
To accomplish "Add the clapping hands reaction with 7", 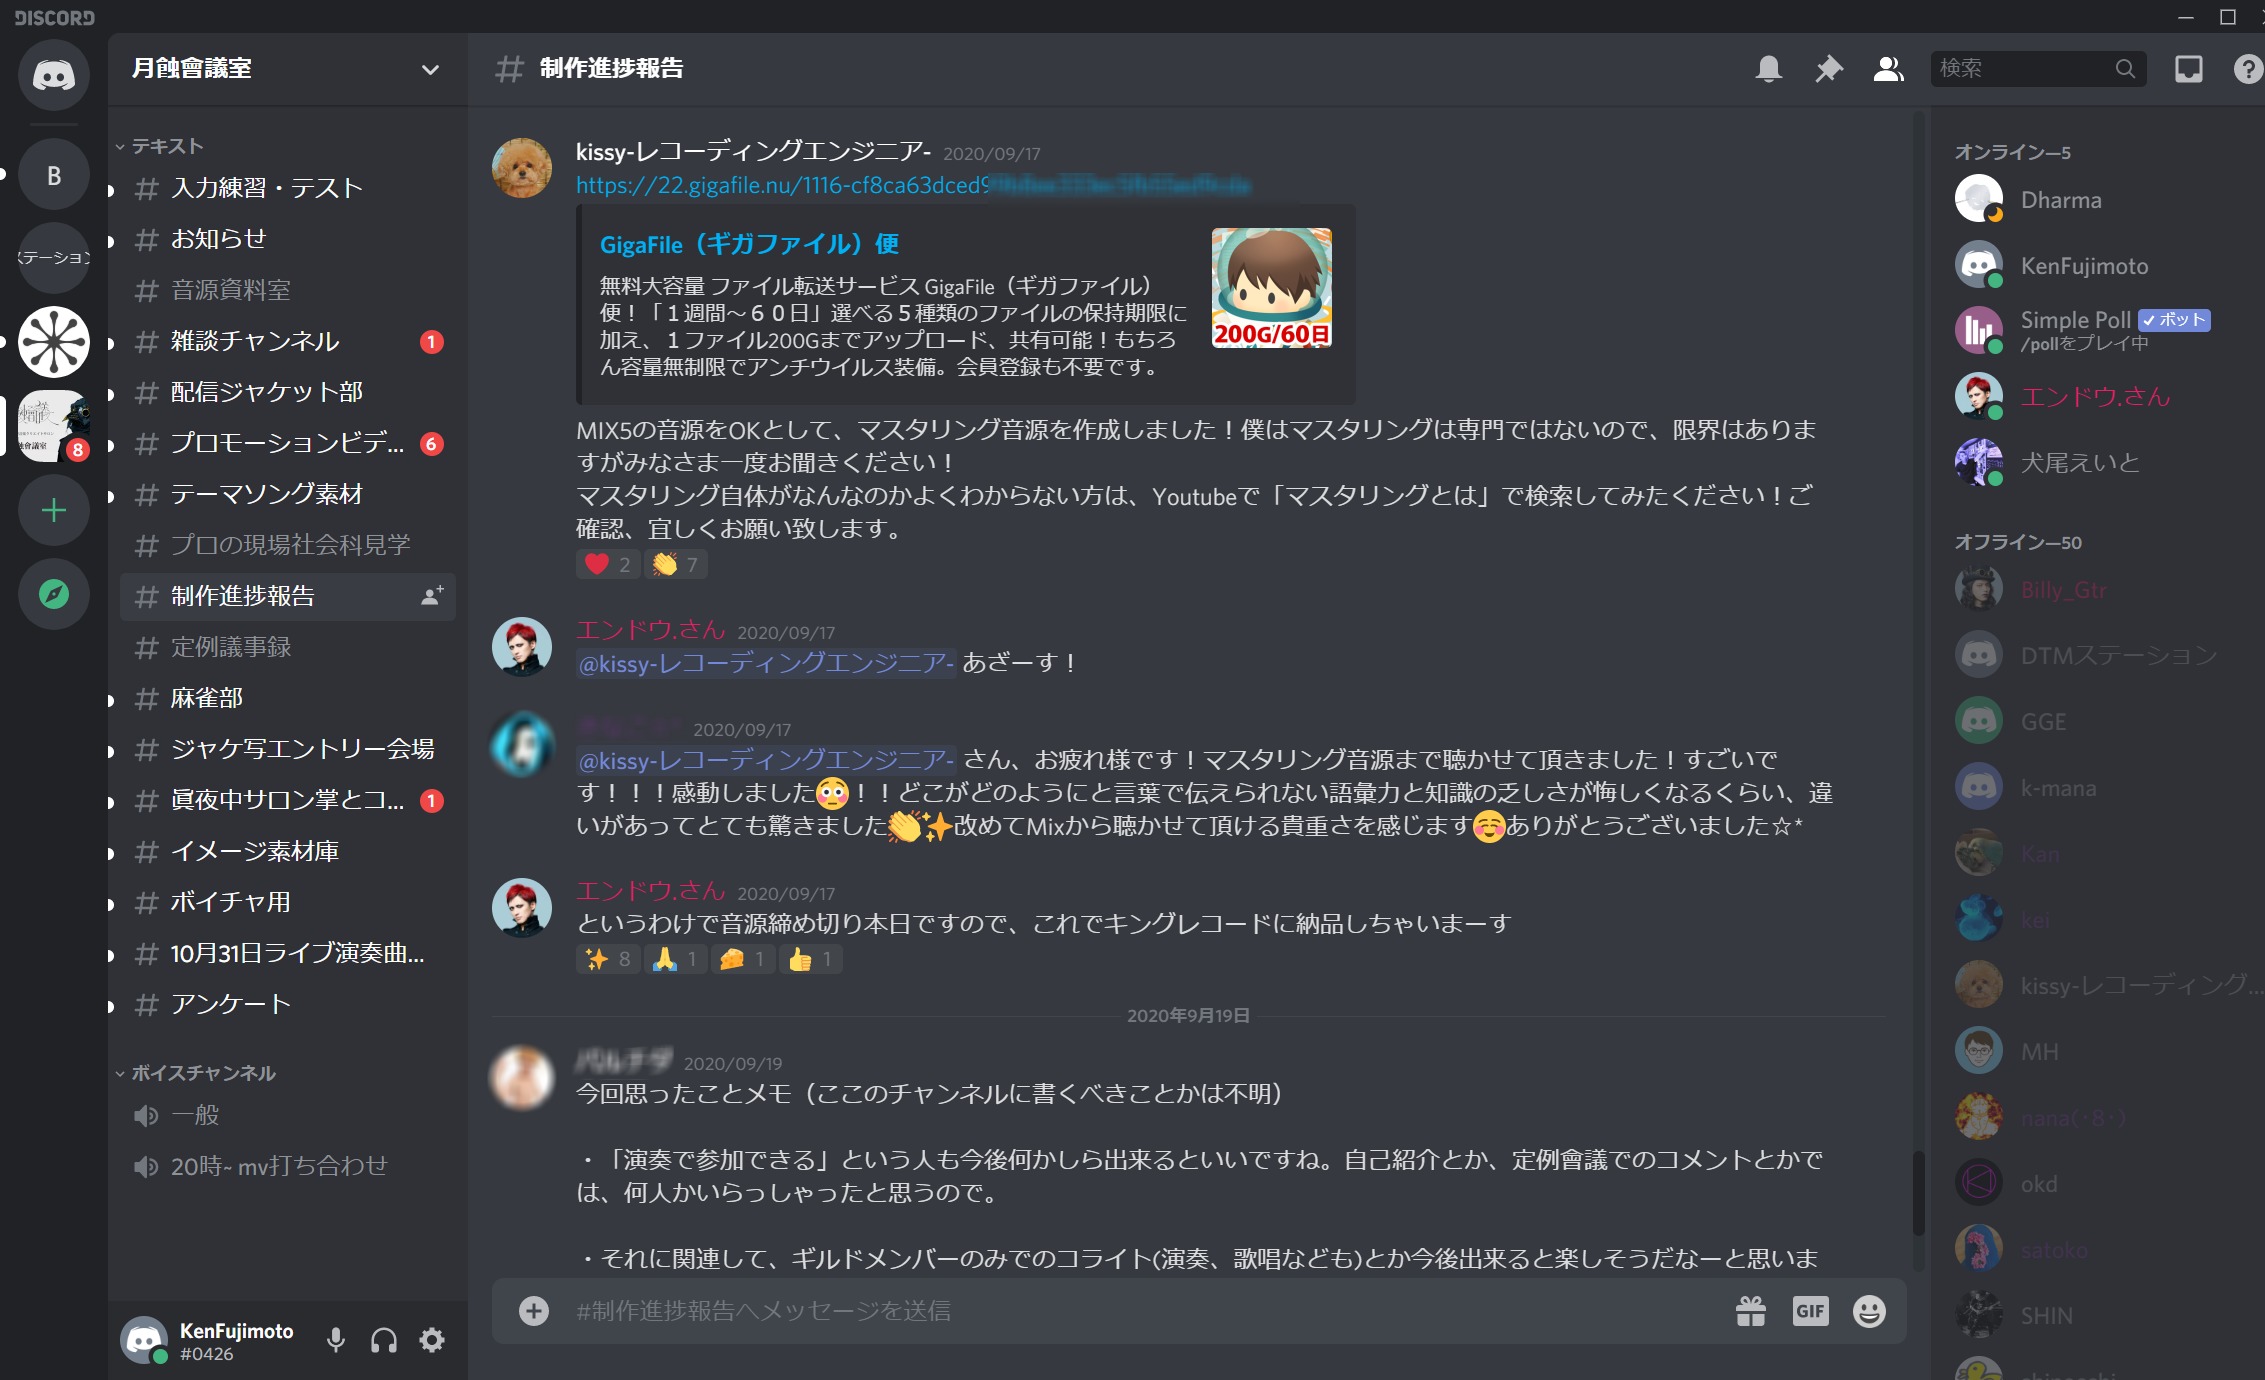I will [x=677, y=564].
